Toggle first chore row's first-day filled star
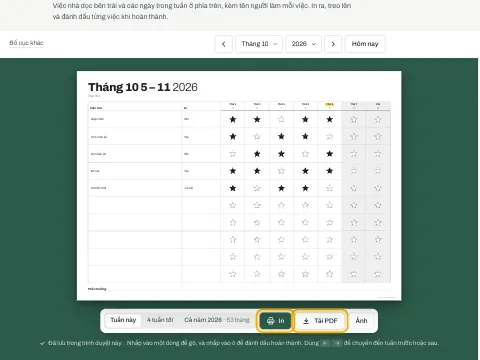The image size is (480, 360). pos(233,119)
